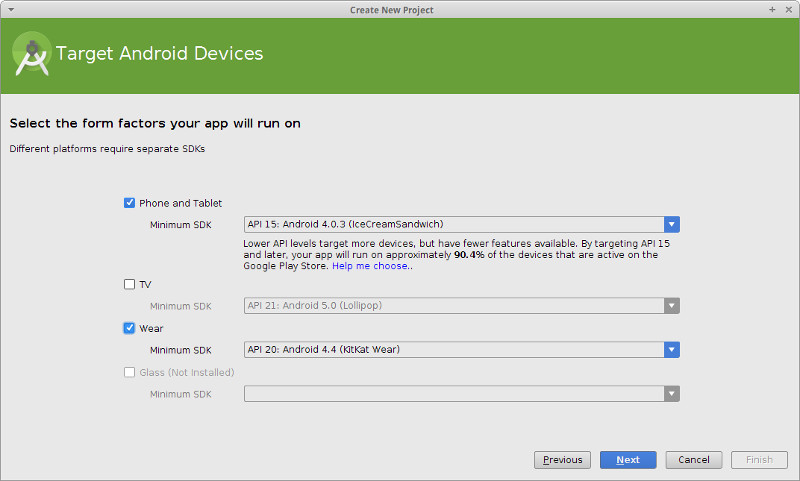The height and width of the screenshot is (481, 800).
Task: Uncheck the Phone and Tablet checkbox
Action: click(129, 203)
